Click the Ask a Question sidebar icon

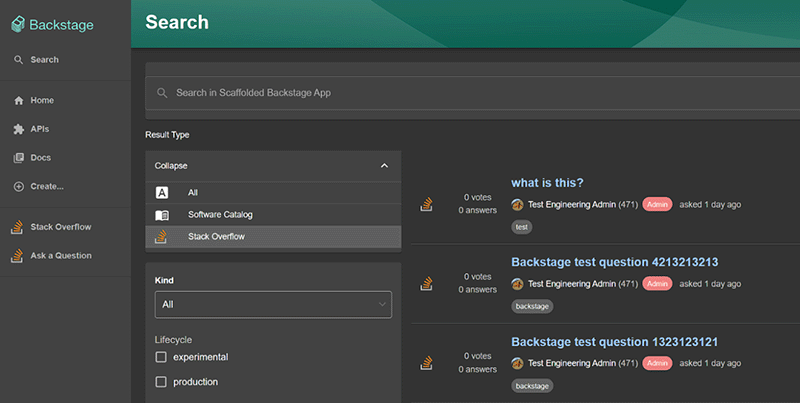click(17, 256)
